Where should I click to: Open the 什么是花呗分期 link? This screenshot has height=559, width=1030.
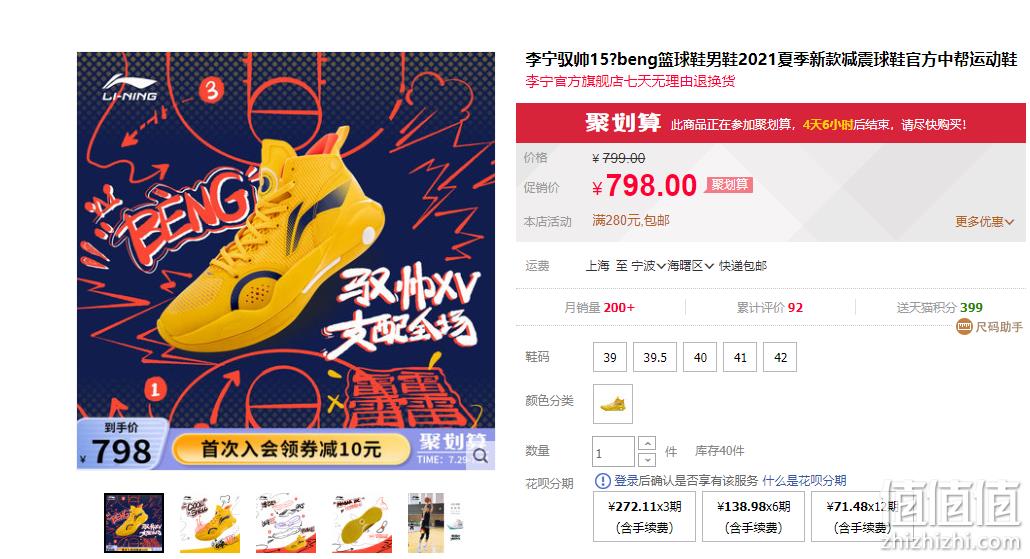tap(804, 481)
